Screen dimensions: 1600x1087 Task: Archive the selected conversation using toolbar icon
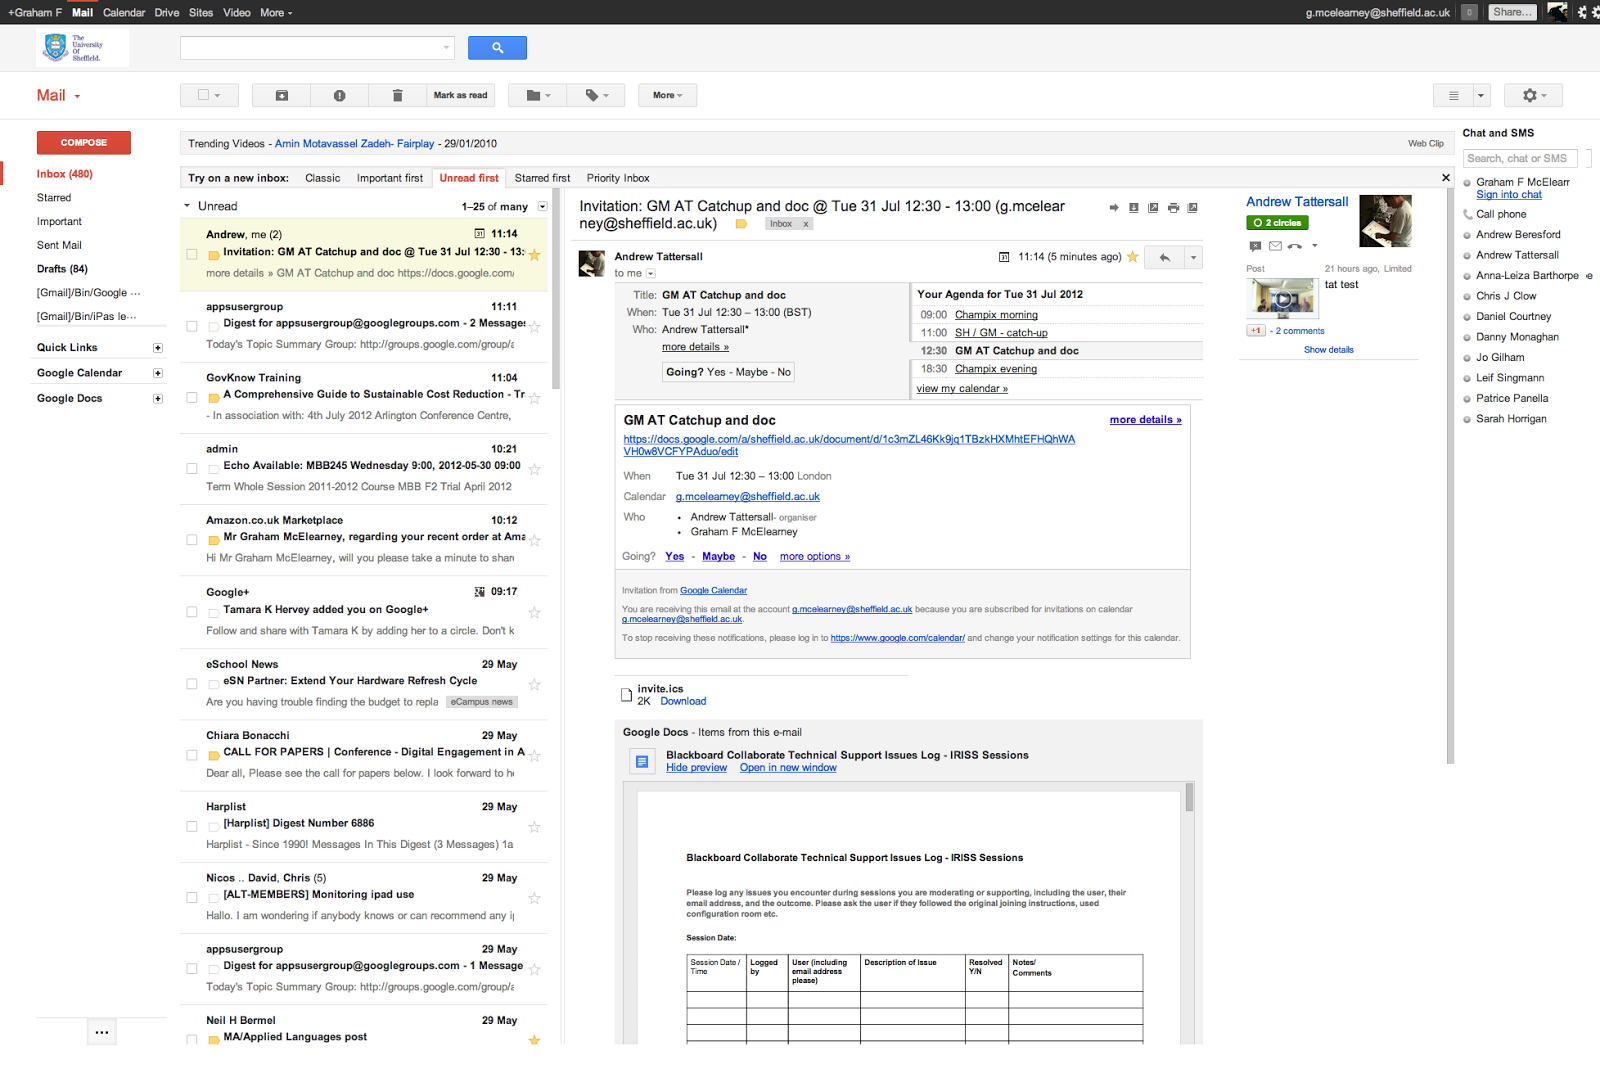pyautogui.click(x=281, y=95)
